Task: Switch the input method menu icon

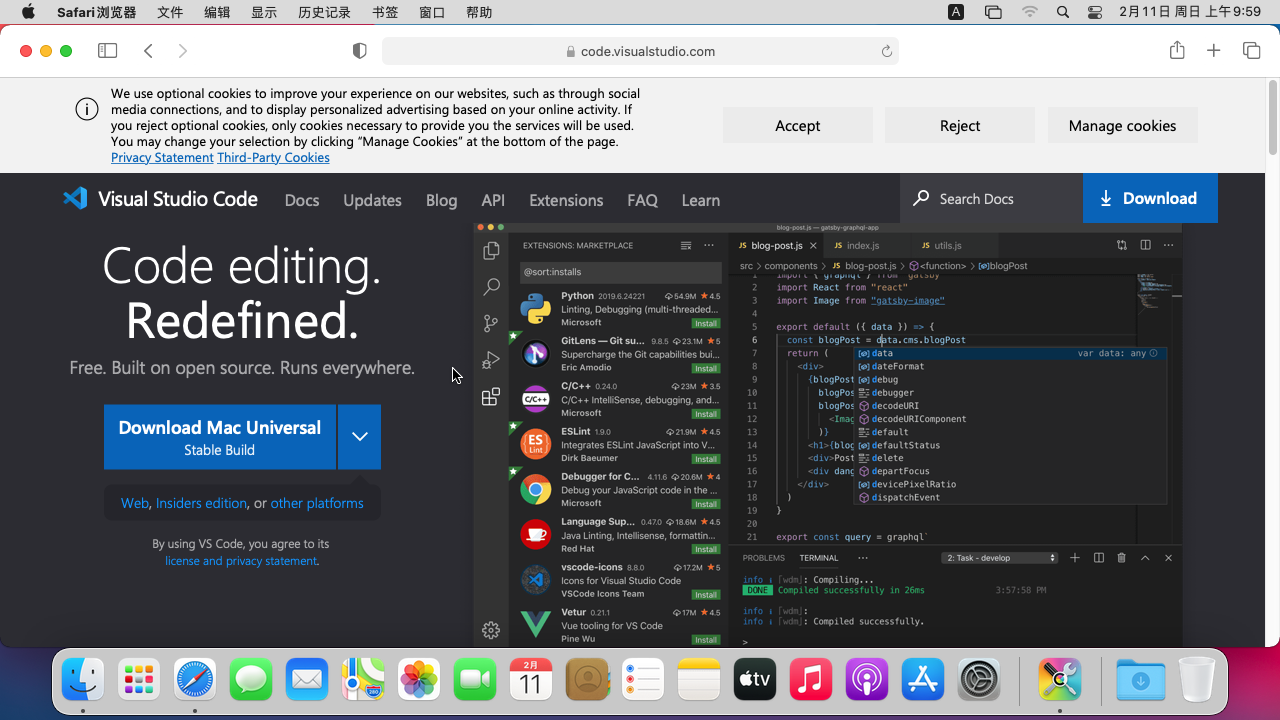Action: [x=956, y=12]
